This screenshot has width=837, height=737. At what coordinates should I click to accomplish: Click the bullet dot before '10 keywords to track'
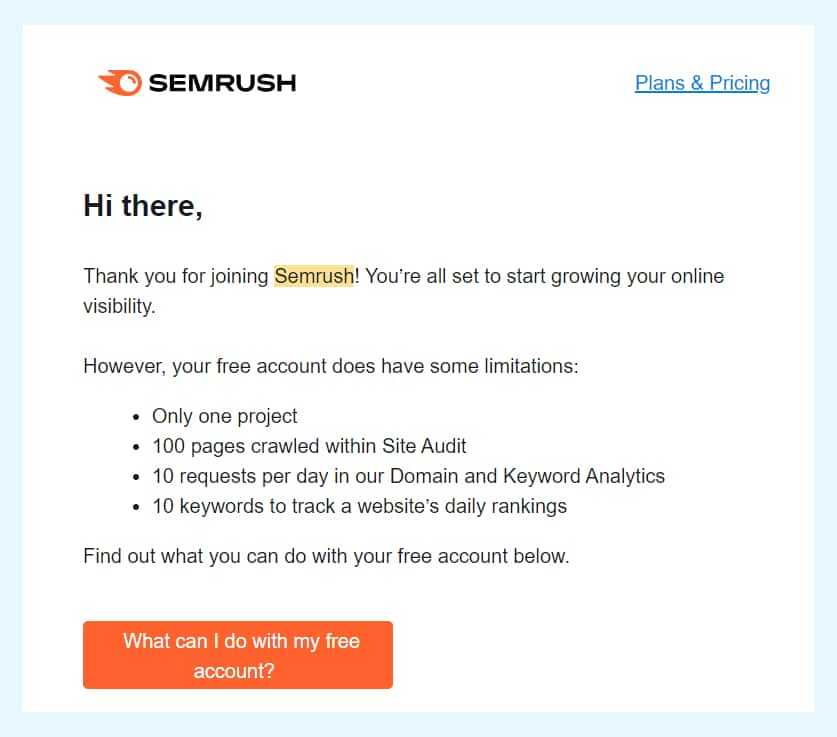[x=136, y=507]
